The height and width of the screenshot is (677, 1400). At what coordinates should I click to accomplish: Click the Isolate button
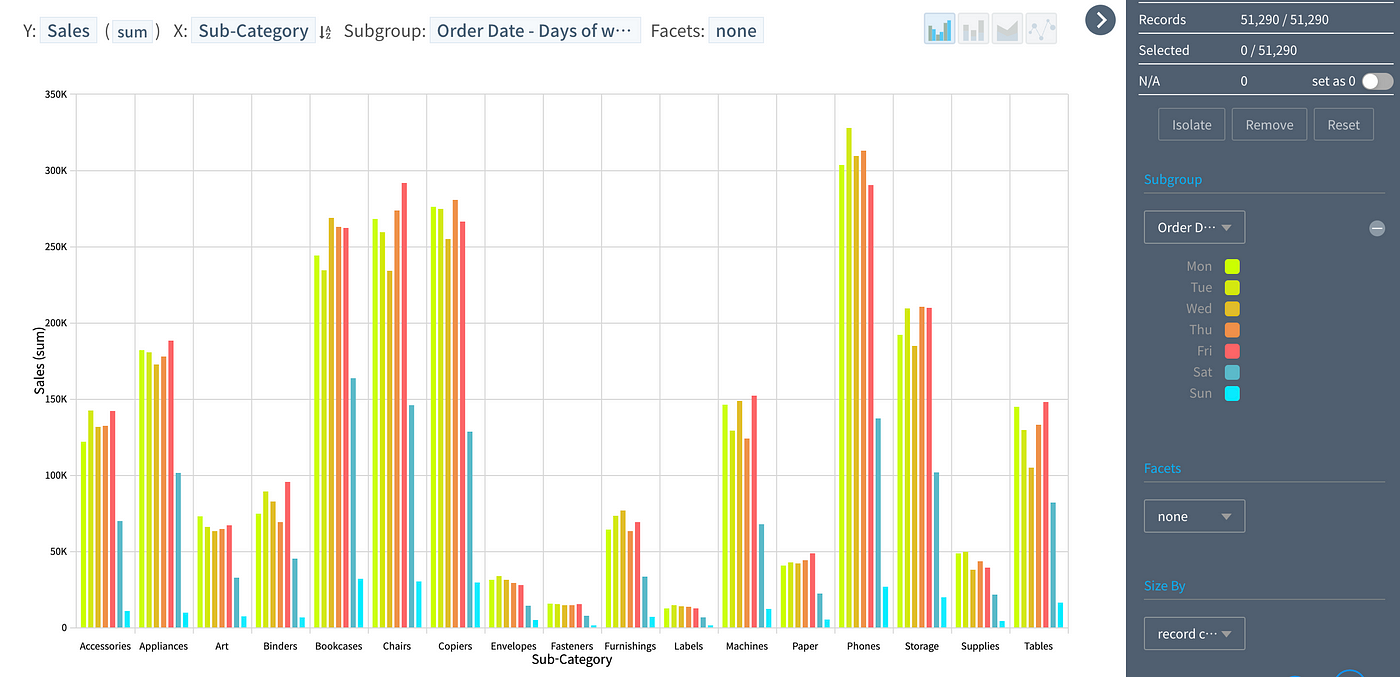(1191, 125)
